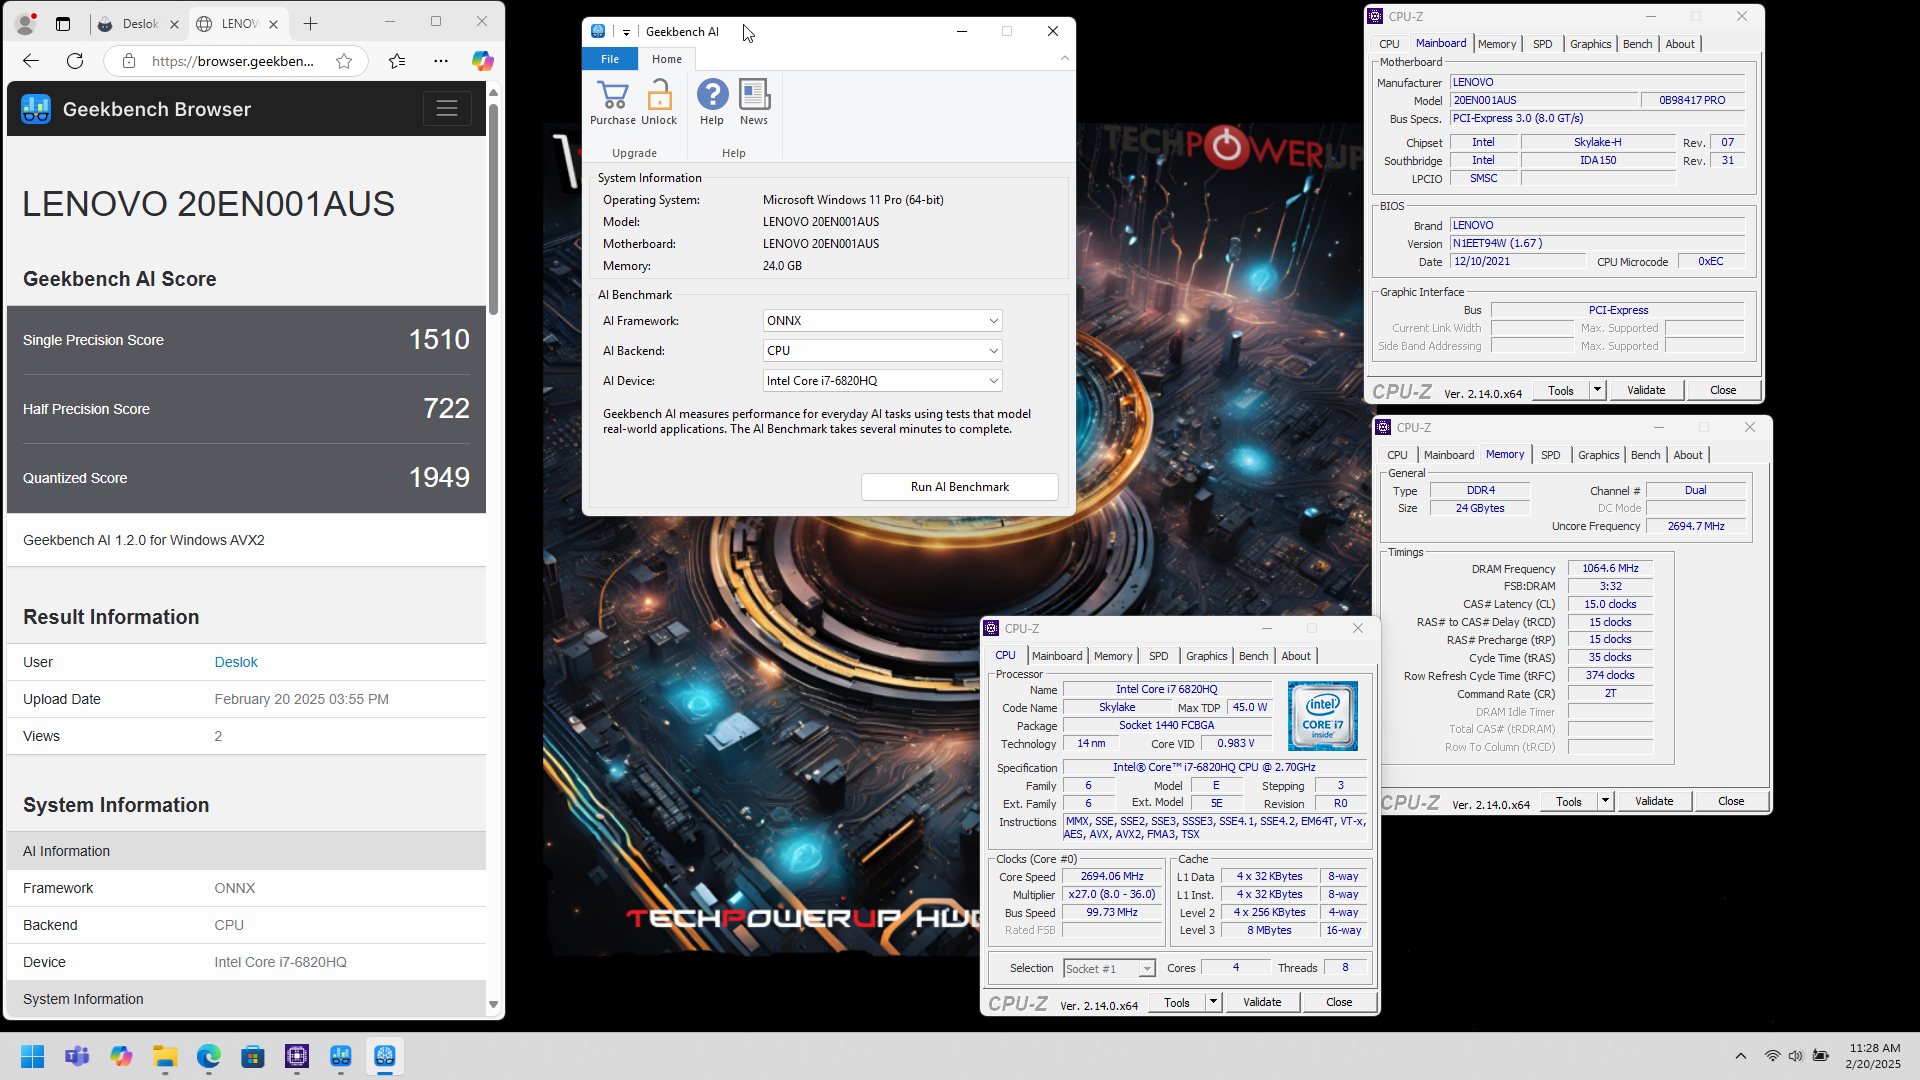Open the Copilot icon in browser toolbar
This screenshot has height=1080, width=1920.
[x=483, y=61]
